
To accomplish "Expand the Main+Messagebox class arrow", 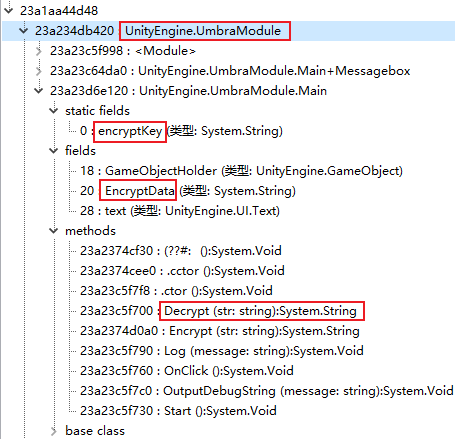I will point(39,71).
